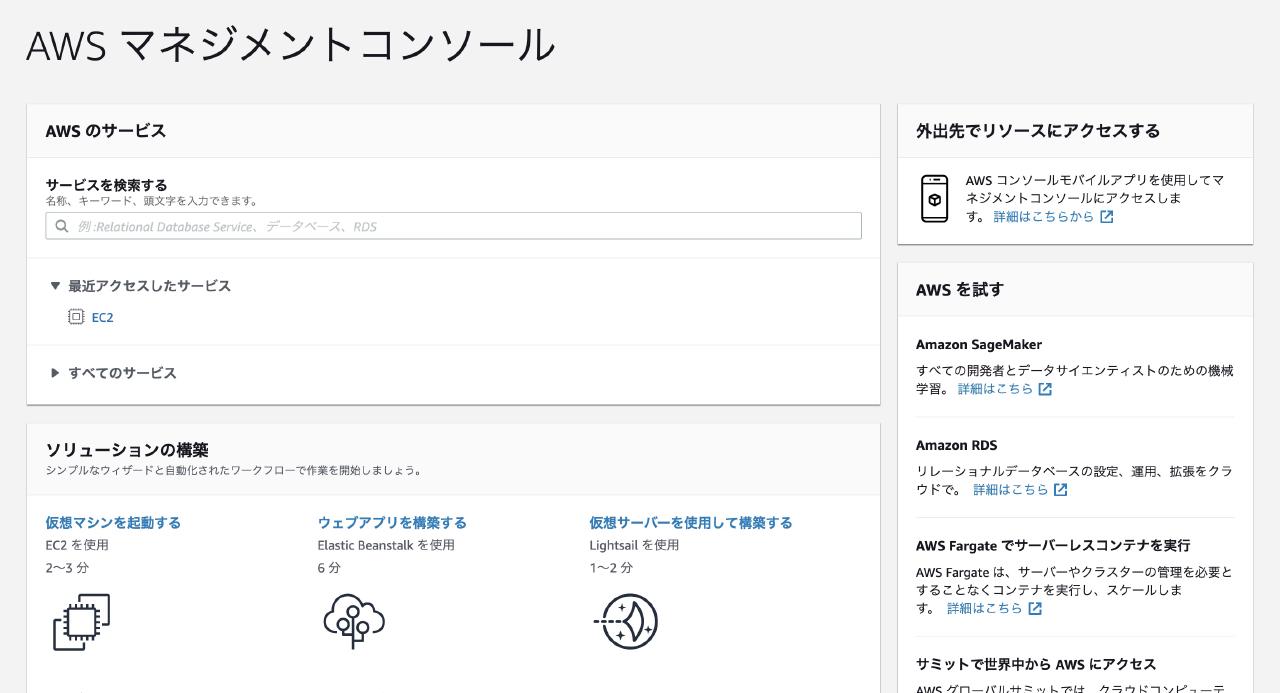Click the magnifier icon in service search

(x=62, y=227)
